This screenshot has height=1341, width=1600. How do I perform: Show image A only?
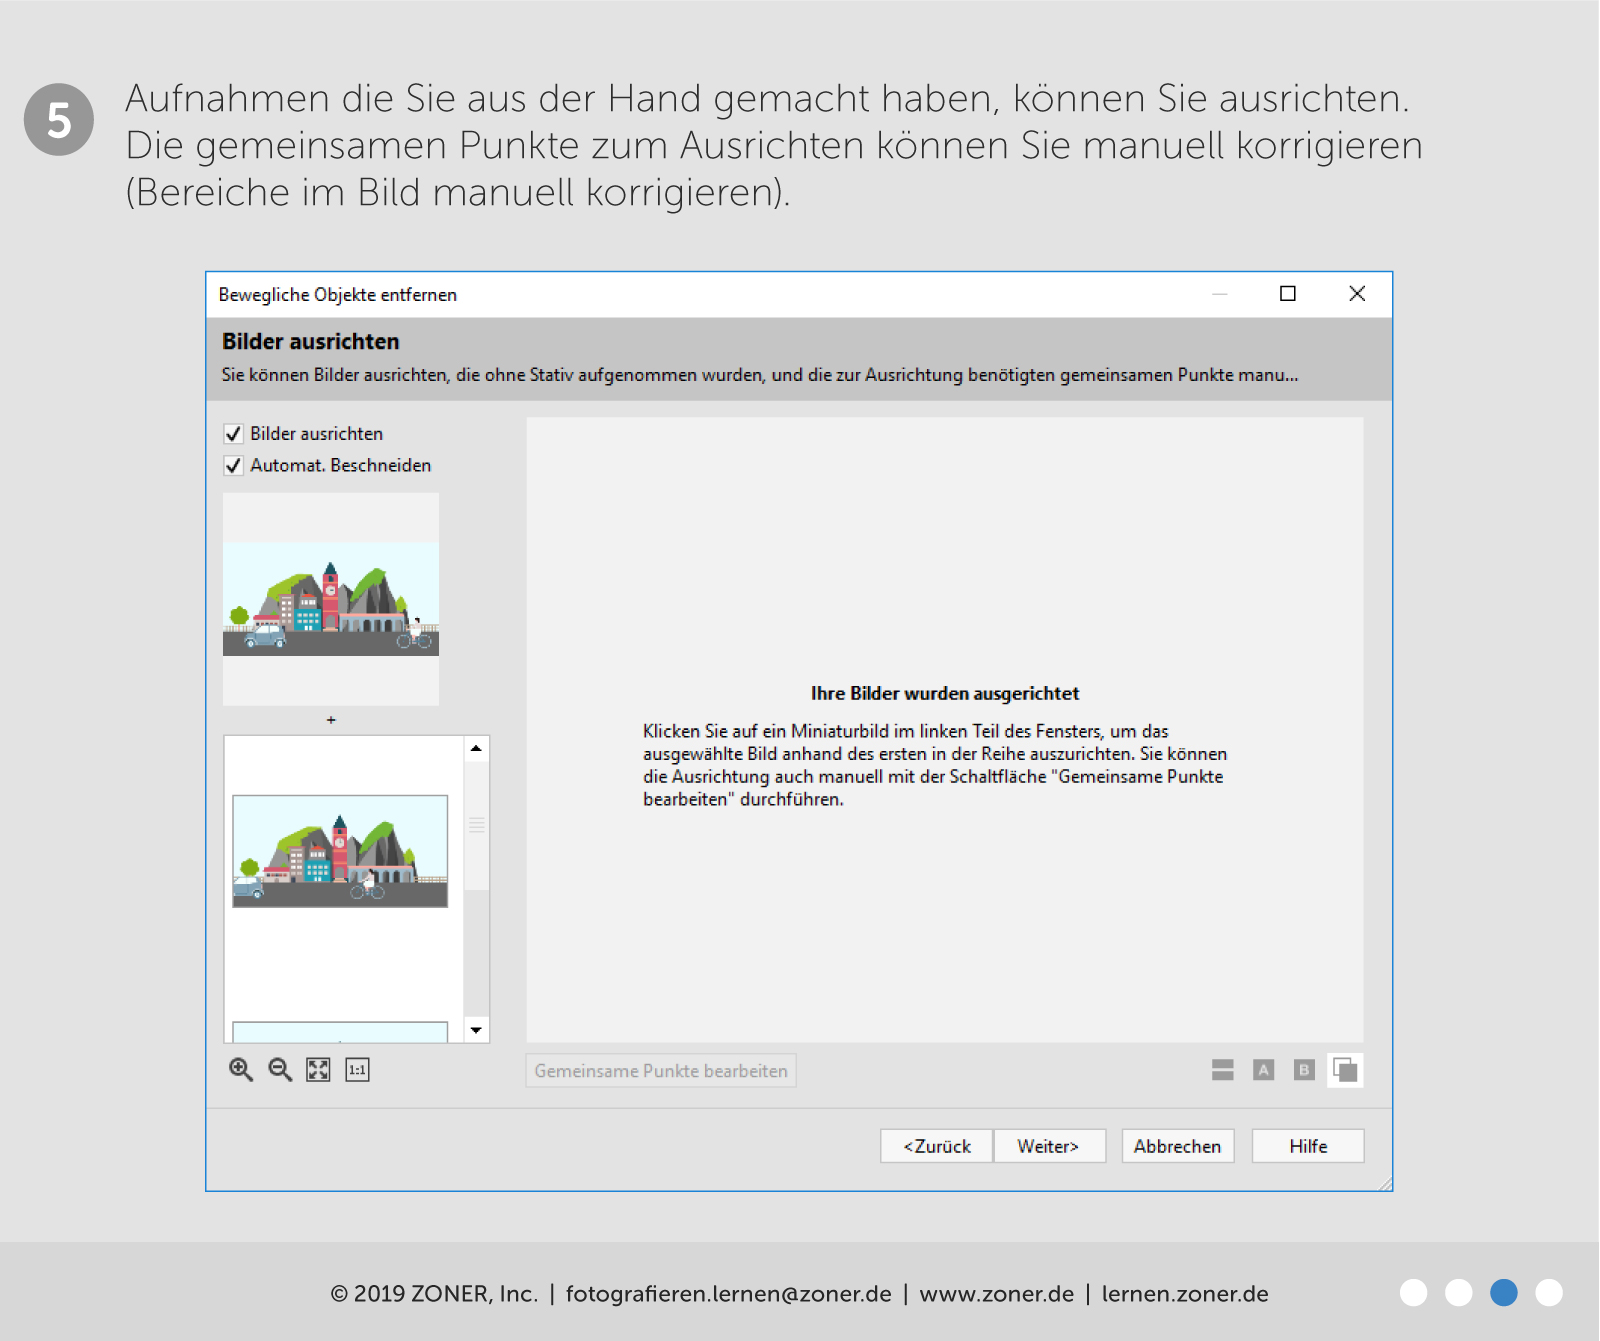coord(1263,1070)
